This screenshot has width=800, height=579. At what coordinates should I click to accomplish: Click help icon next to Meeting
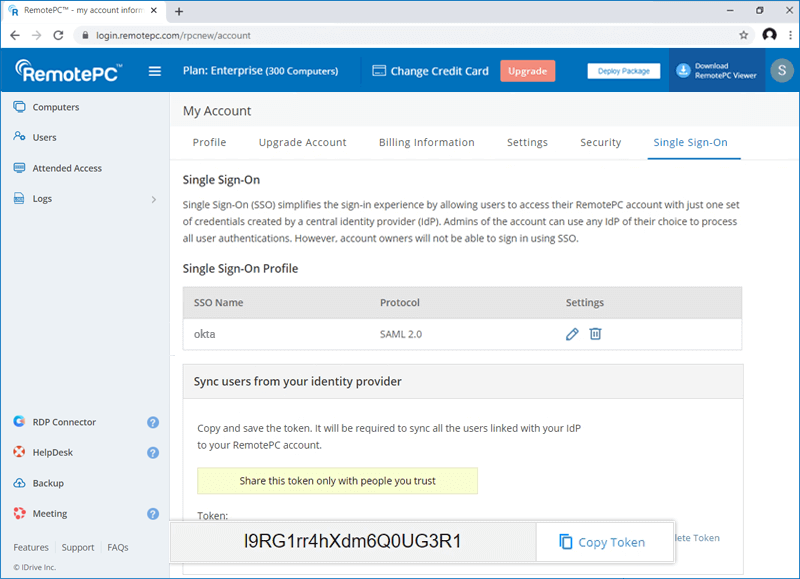click(x=153, y=514)
